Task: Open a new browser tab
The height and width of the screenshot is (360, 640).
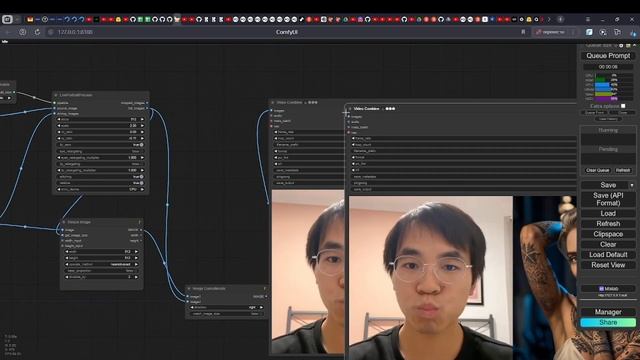Action: pos(560,19)
